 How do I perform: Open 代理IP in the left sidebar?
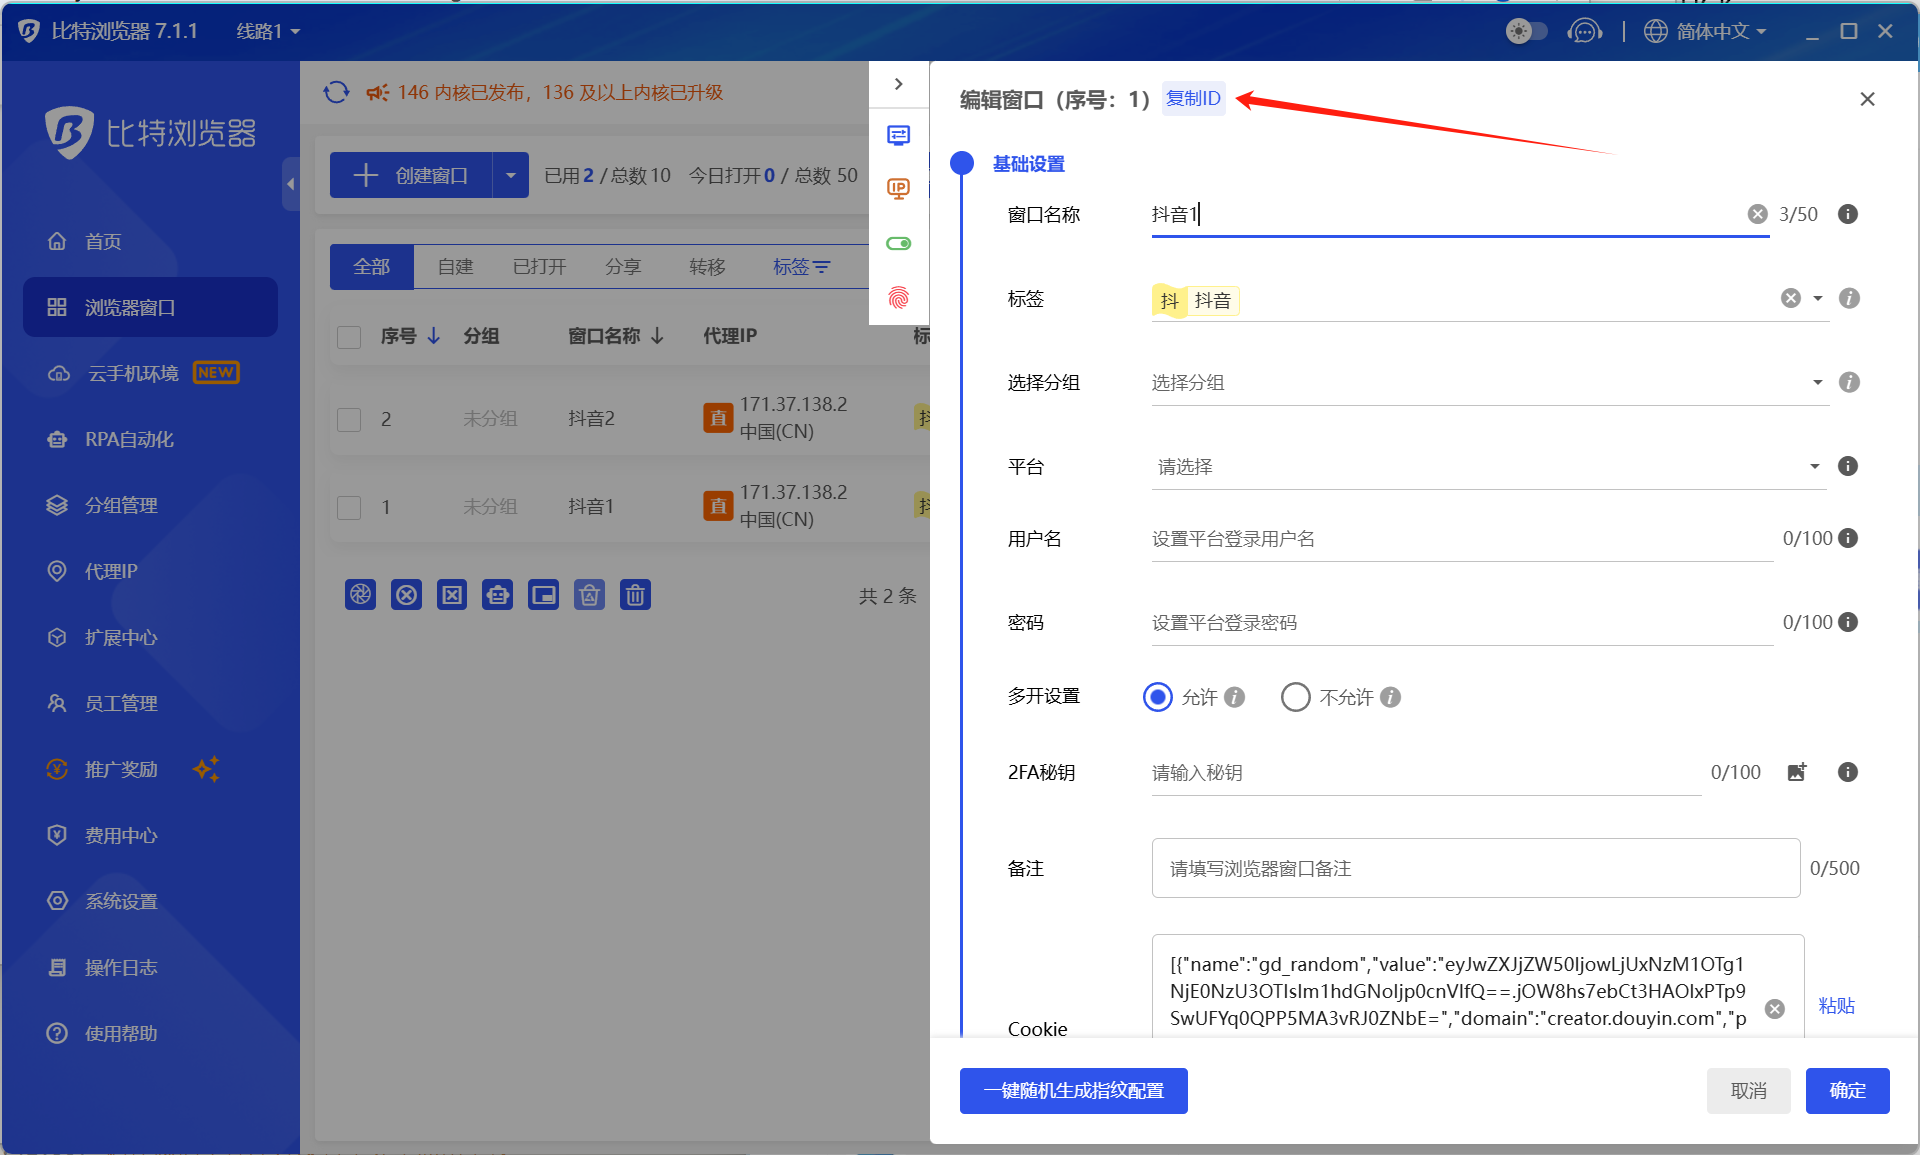pyautogui.click(x=110, y=571)
